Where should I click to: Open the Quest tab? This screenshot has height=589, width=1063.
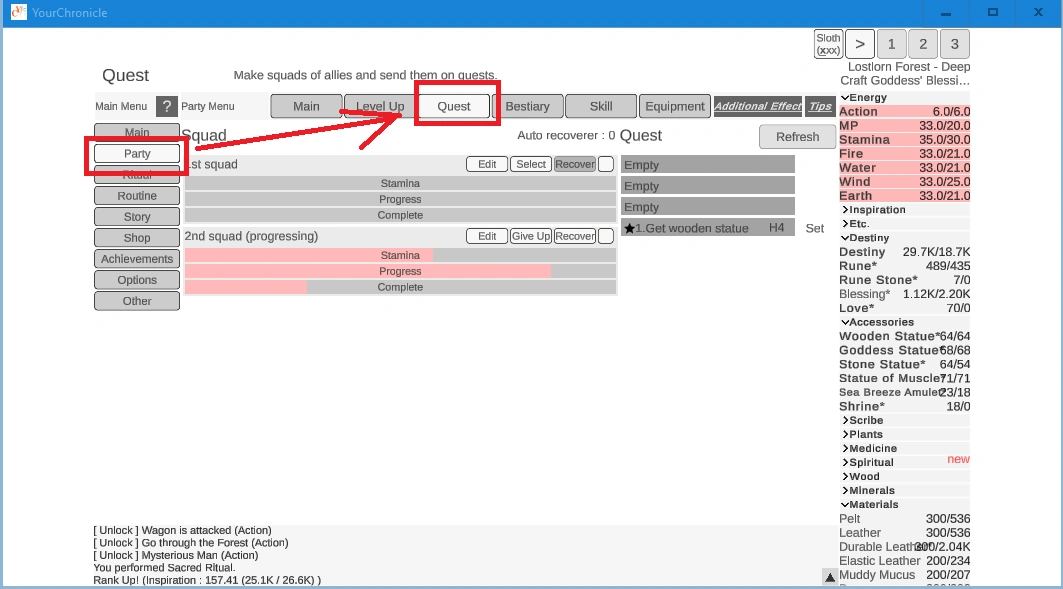pos(454,106)
